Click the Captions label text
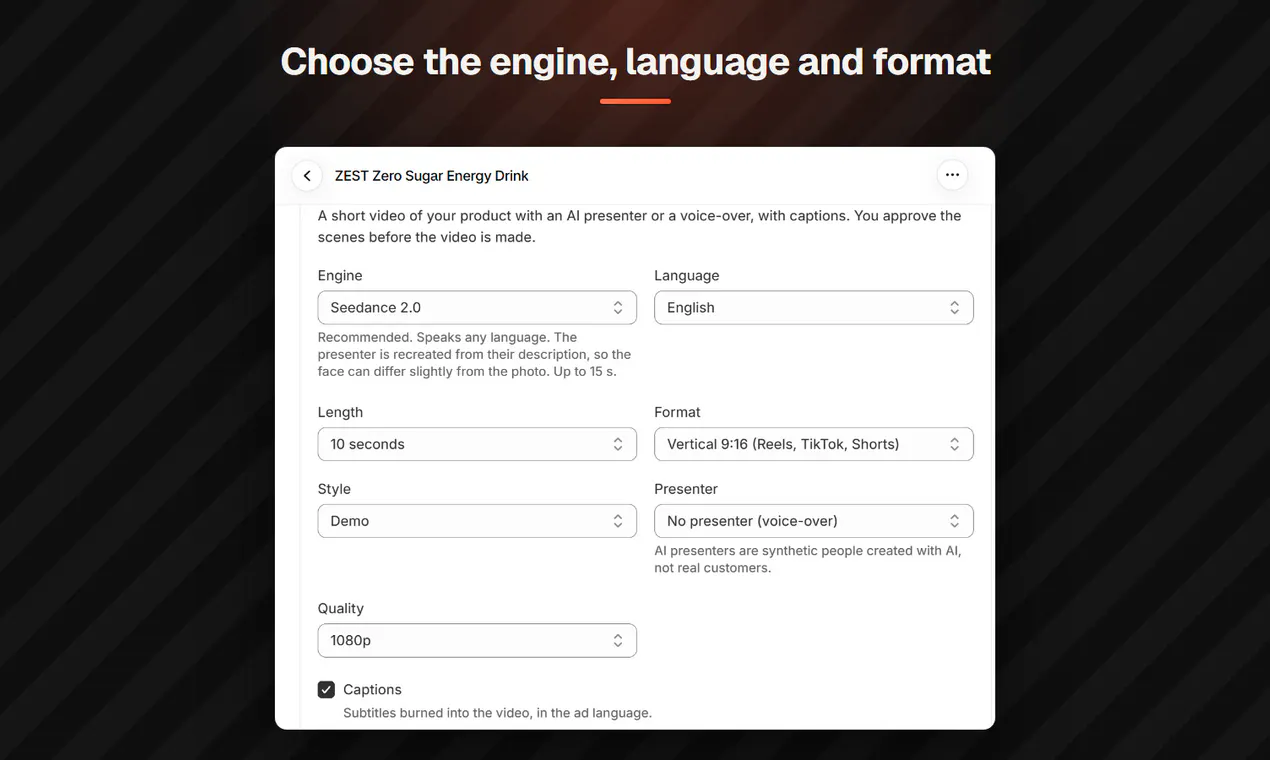The image size is (1270, 760). click(372, 690)
